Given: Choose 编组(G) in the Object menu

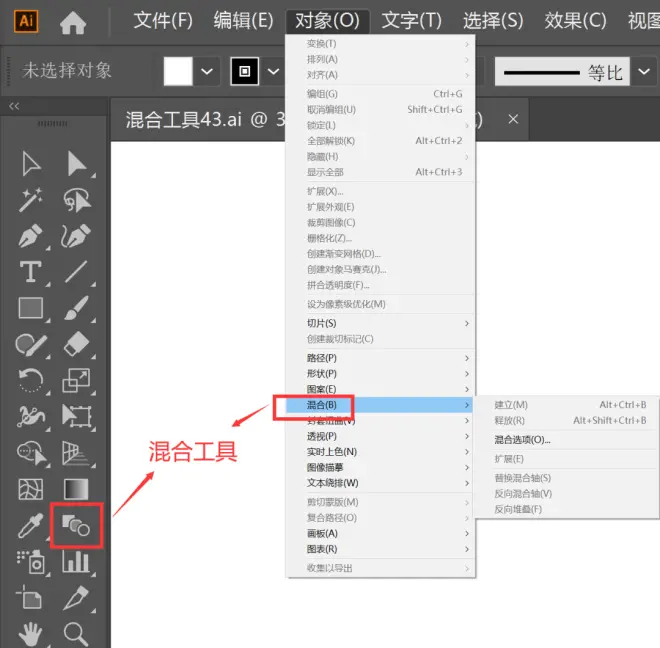Looking at the screenshot, I should (380, 94).
